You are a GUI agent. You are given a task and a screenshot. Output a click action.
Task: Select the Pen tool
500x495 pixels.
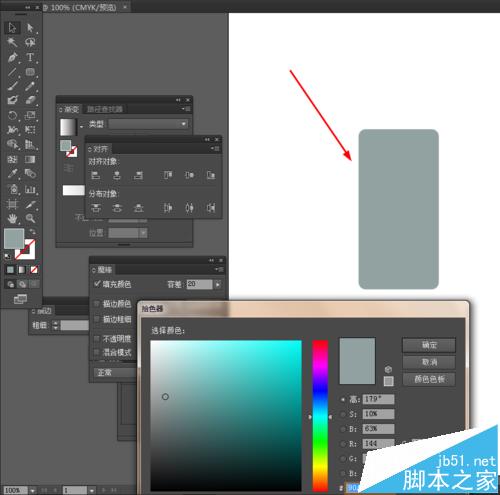point(12,57)
